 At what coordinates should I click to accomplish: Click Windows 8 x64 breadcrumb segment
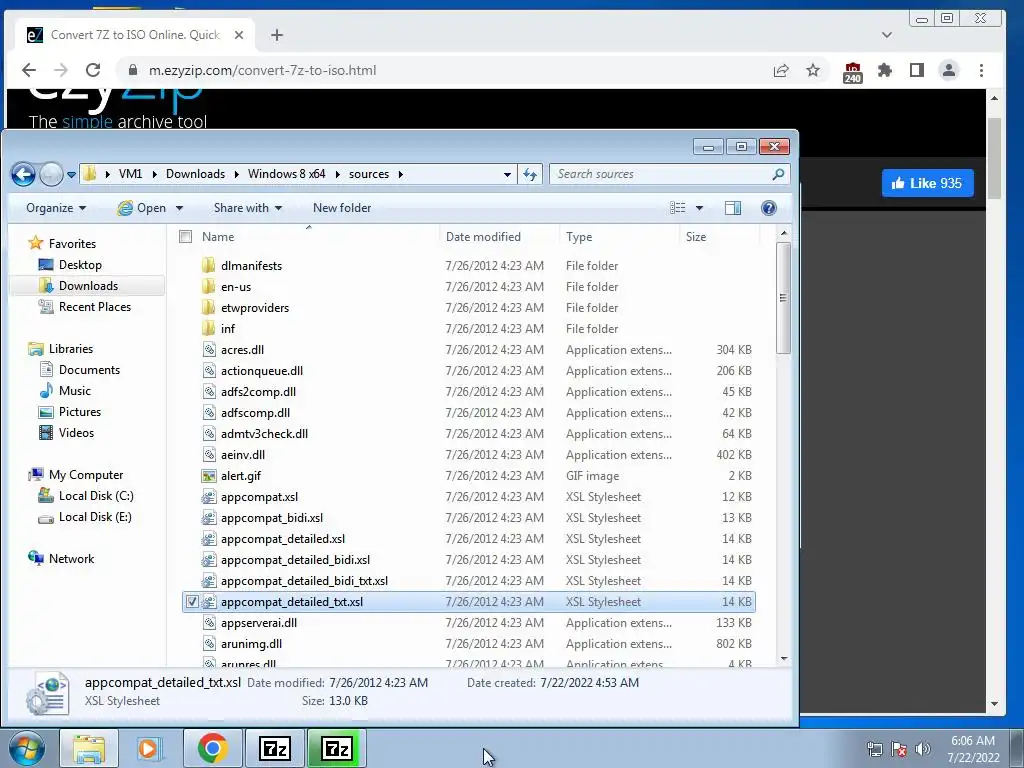click(286, 174)
